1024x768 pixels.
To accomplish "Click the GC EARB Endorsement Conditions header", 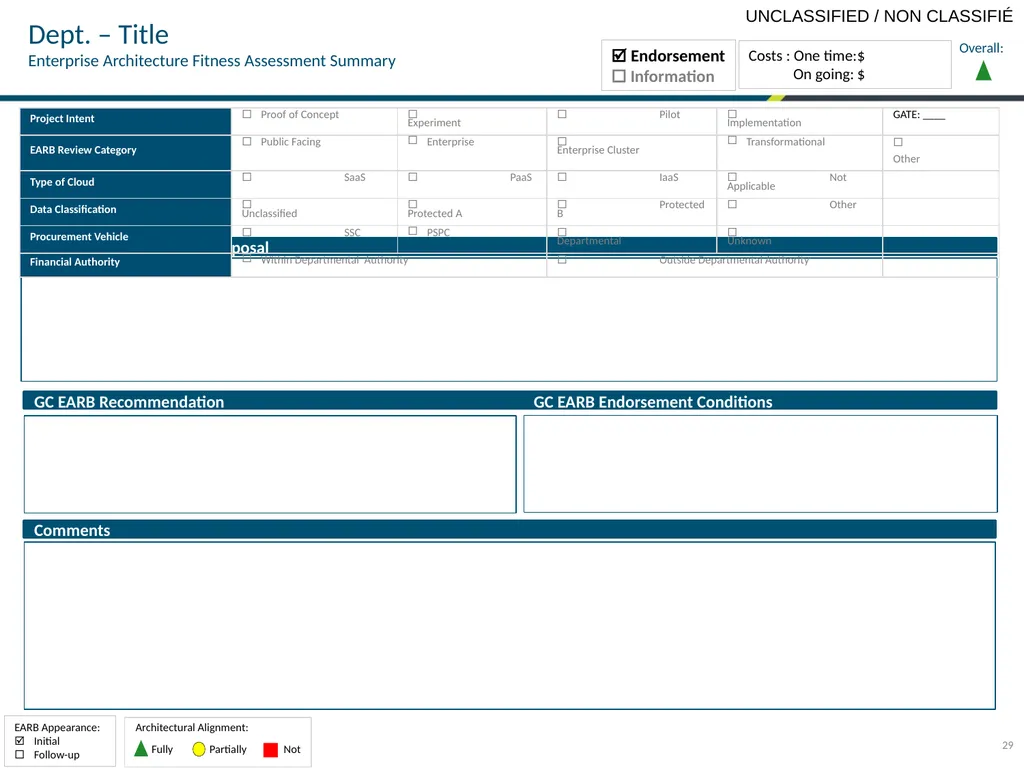I will [653, 402].
